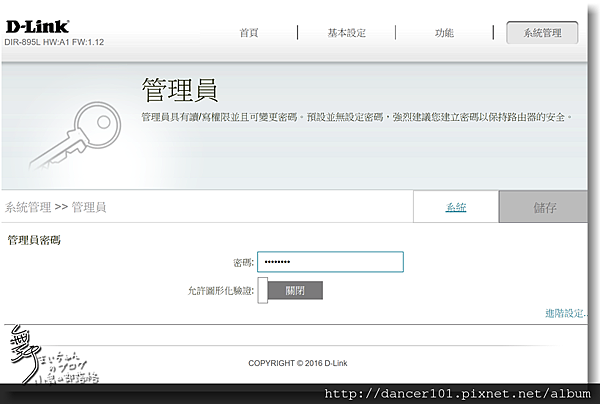Click the 儲存 save button
The width and height of the screenshot is (600, 404).
point(543,207)
